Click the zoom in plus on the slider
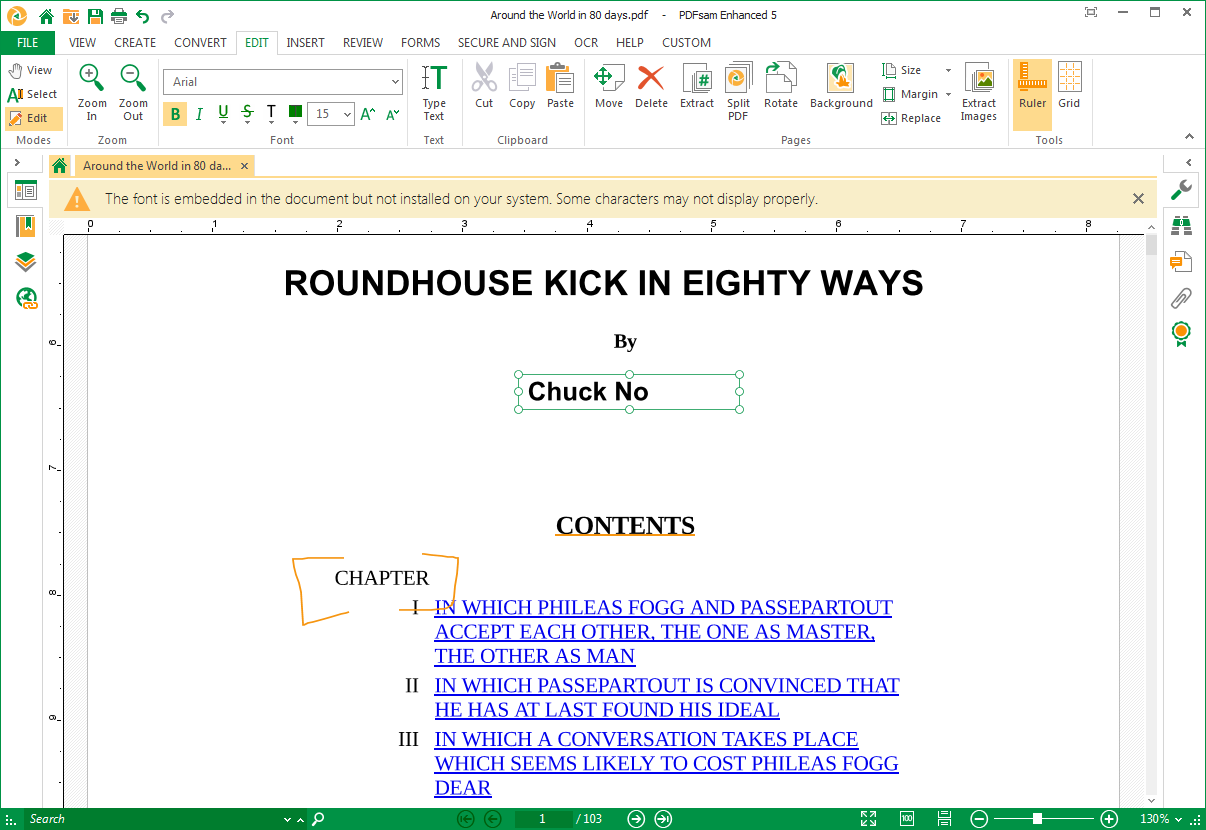This screenshot has width=1206, height=830. (1109, 819)
